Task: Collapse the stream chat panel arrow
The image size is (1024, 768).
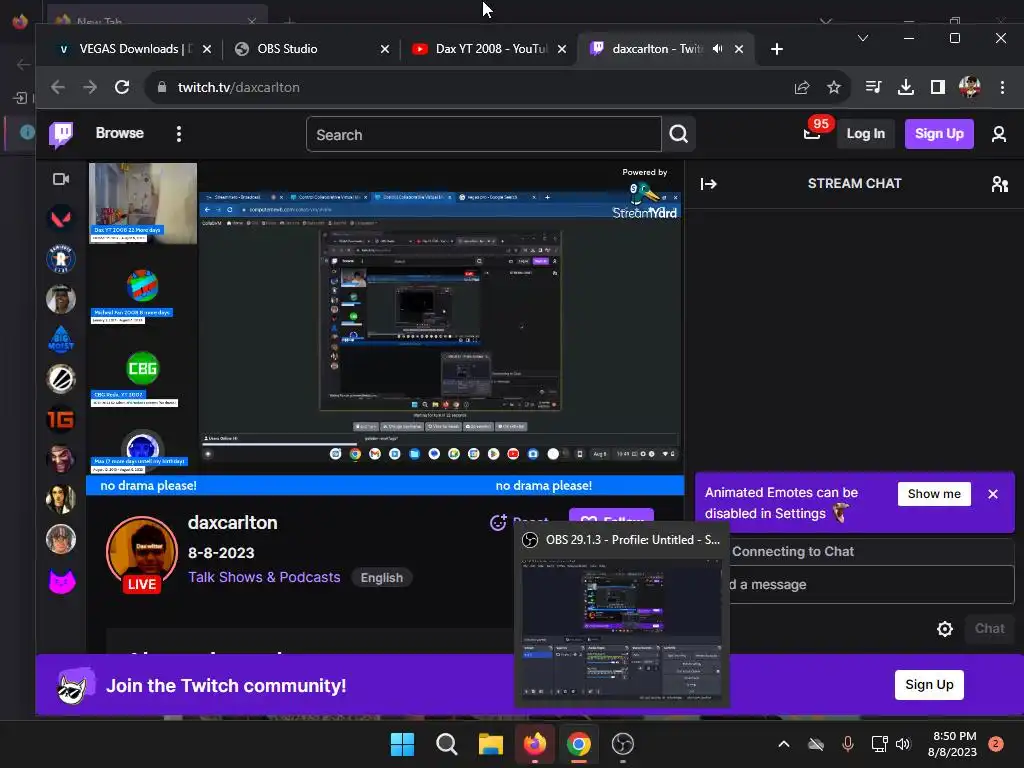Action: 709,184
